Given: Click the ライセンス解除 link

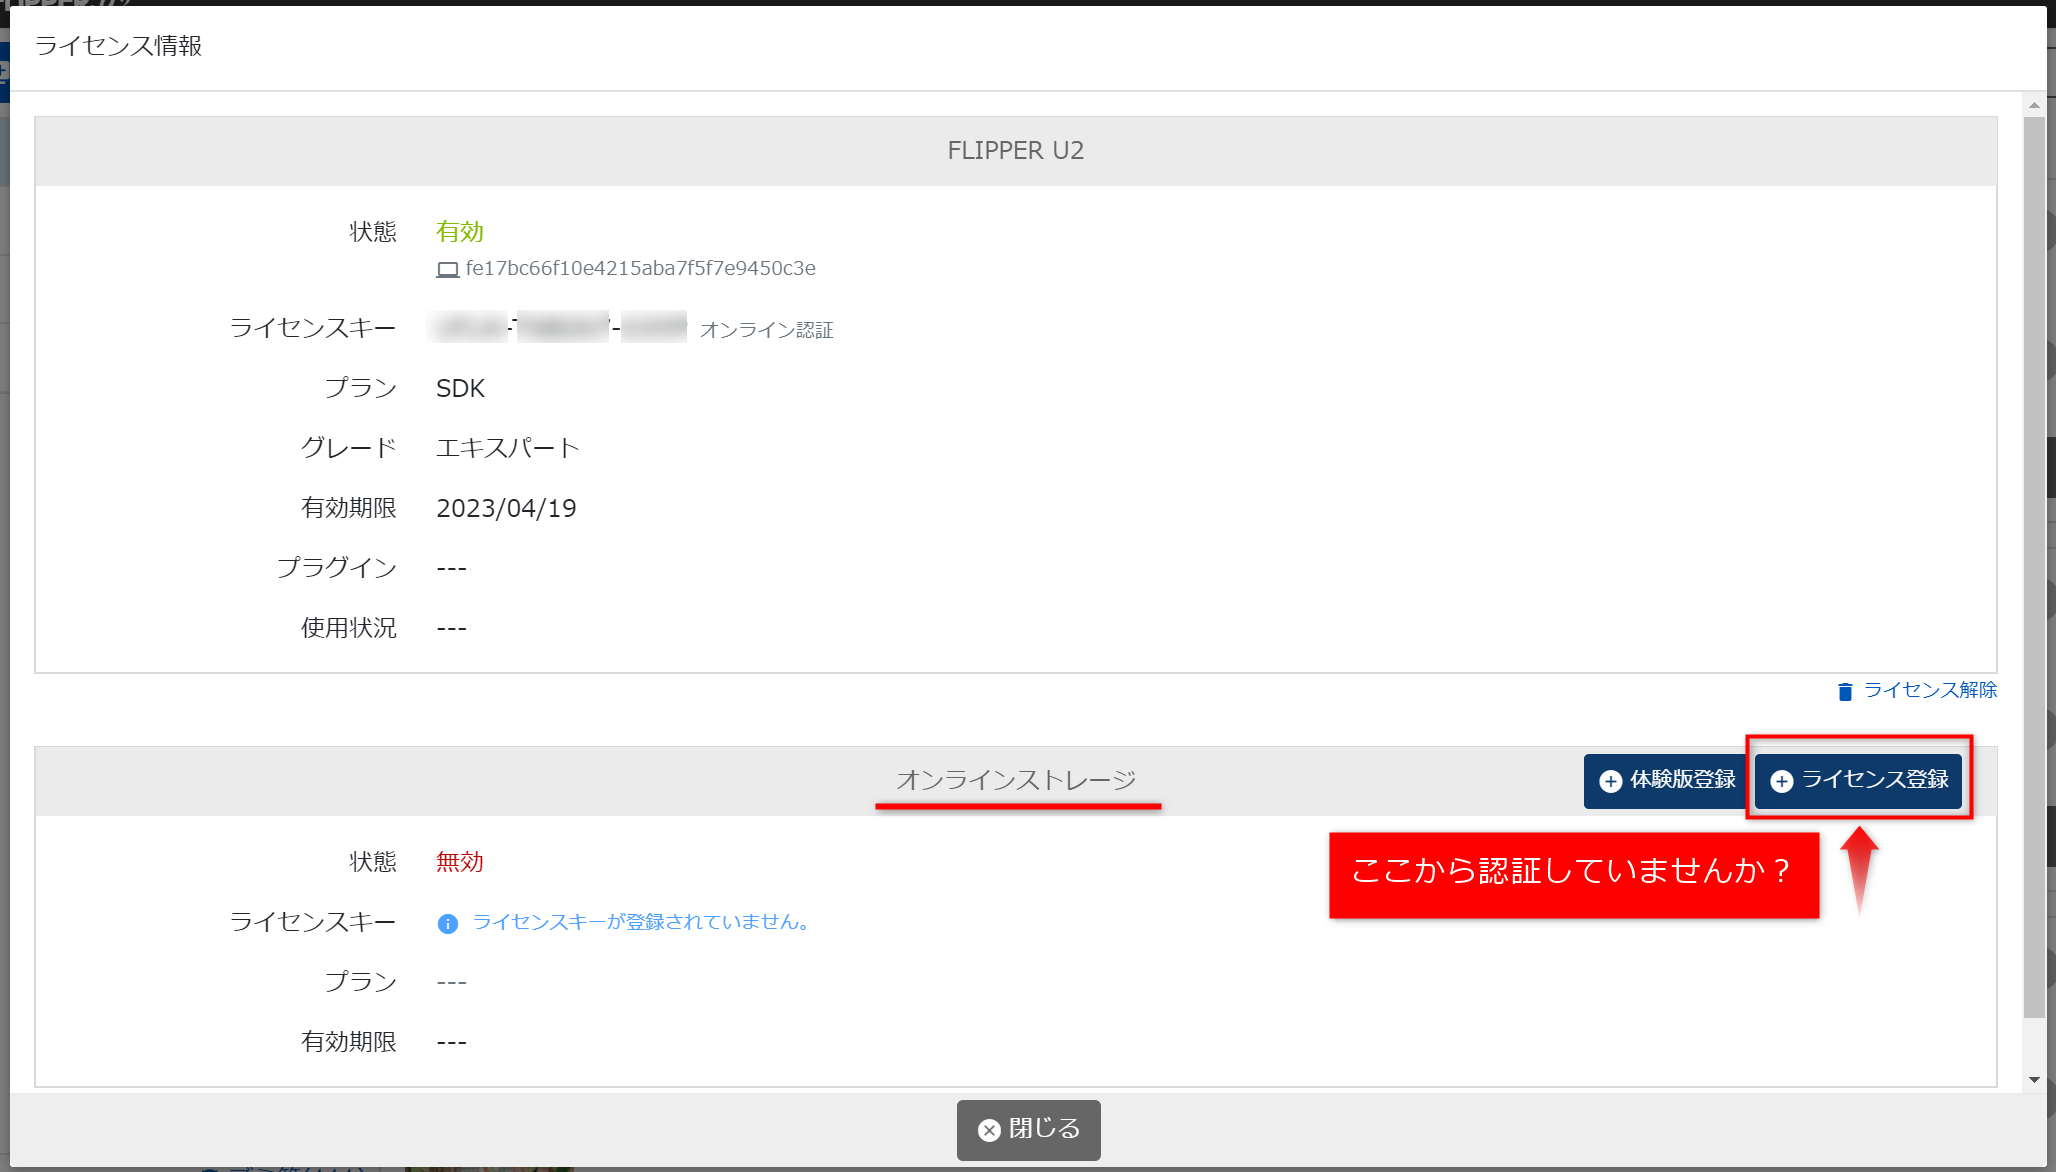Looking at the screenshot, I should click(1929, 690).
